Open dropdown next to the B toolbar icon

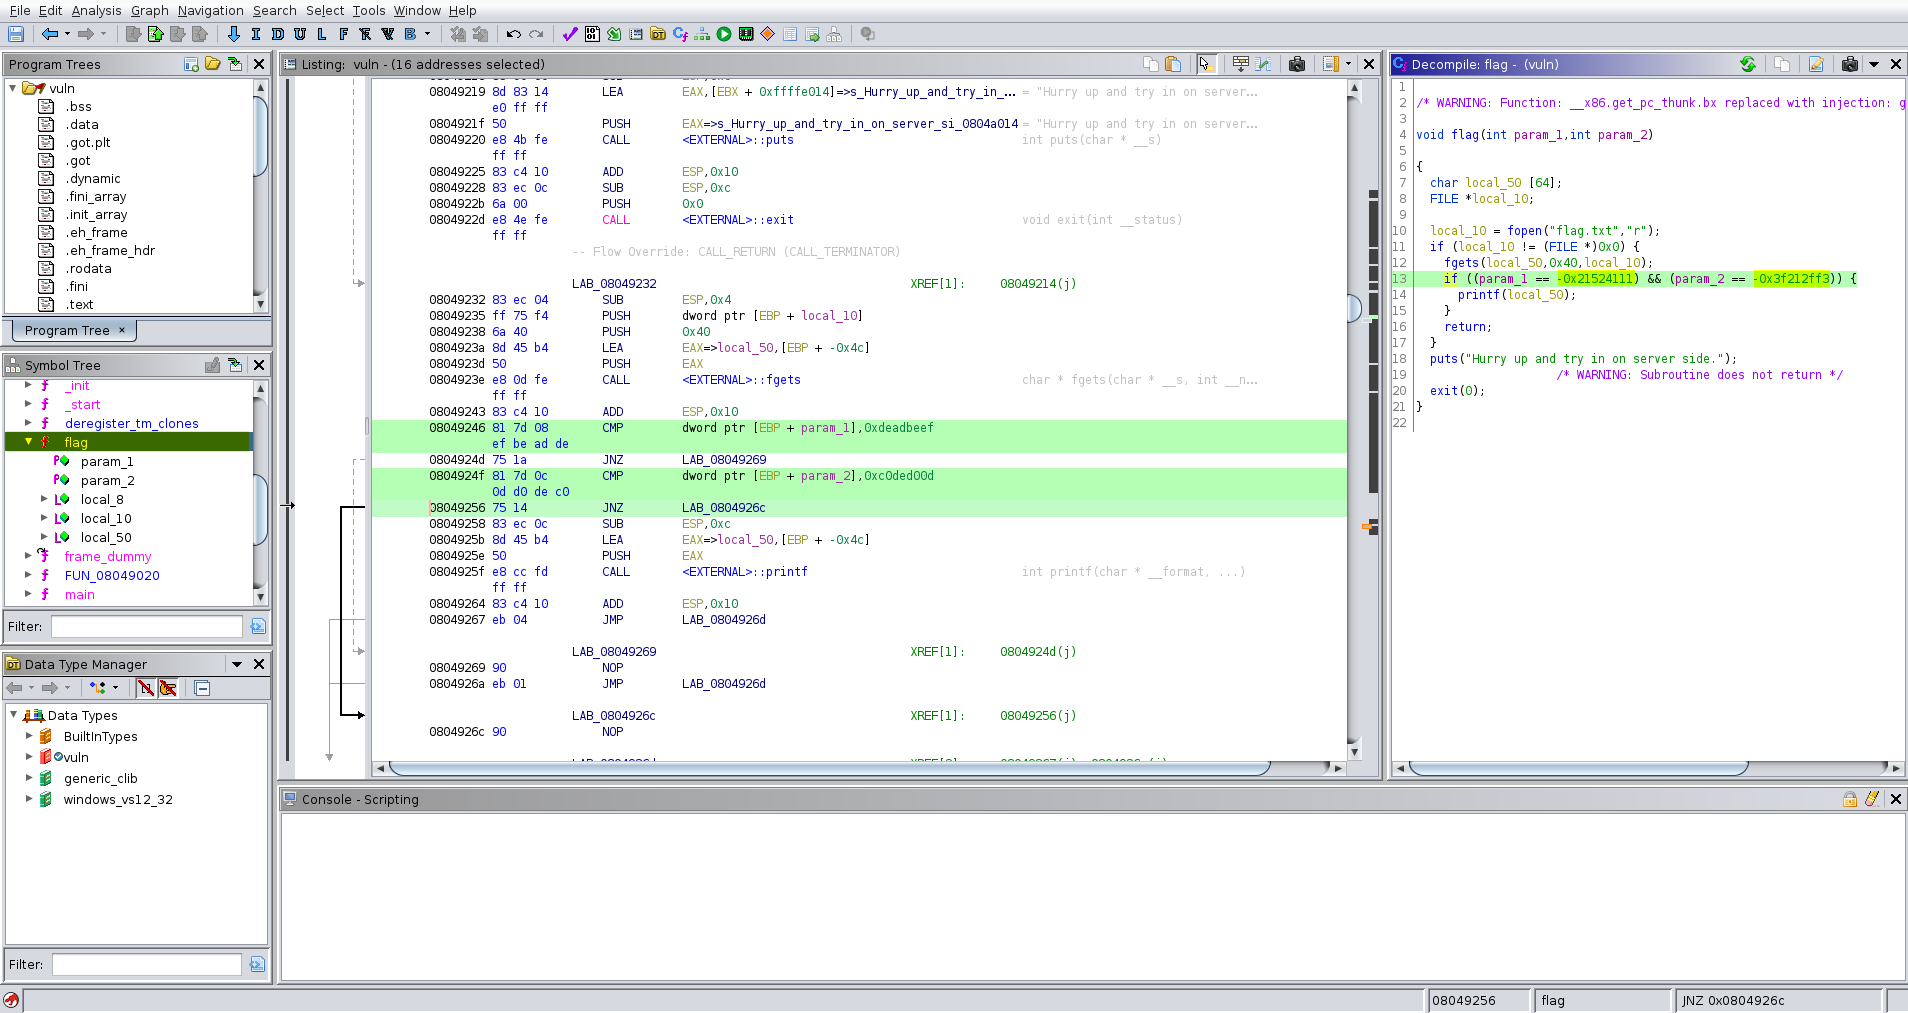click(428, 34)
